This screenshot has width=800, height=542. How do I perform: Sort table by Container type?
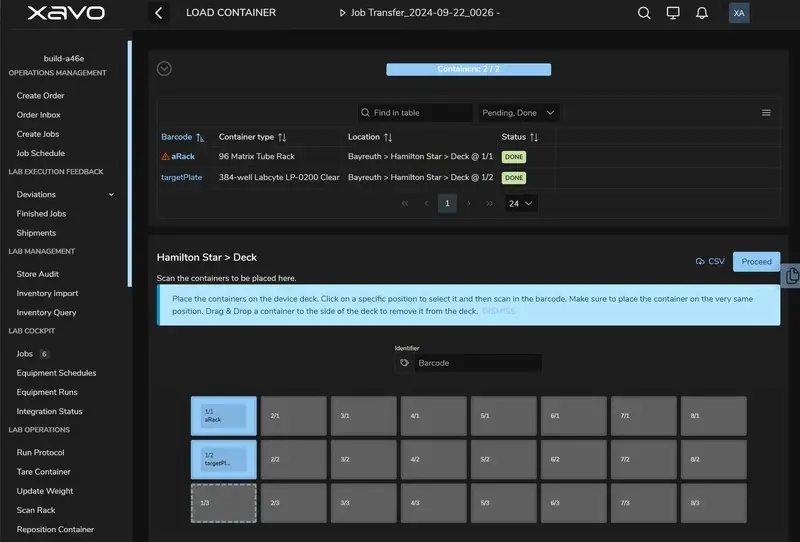(253, 137)
